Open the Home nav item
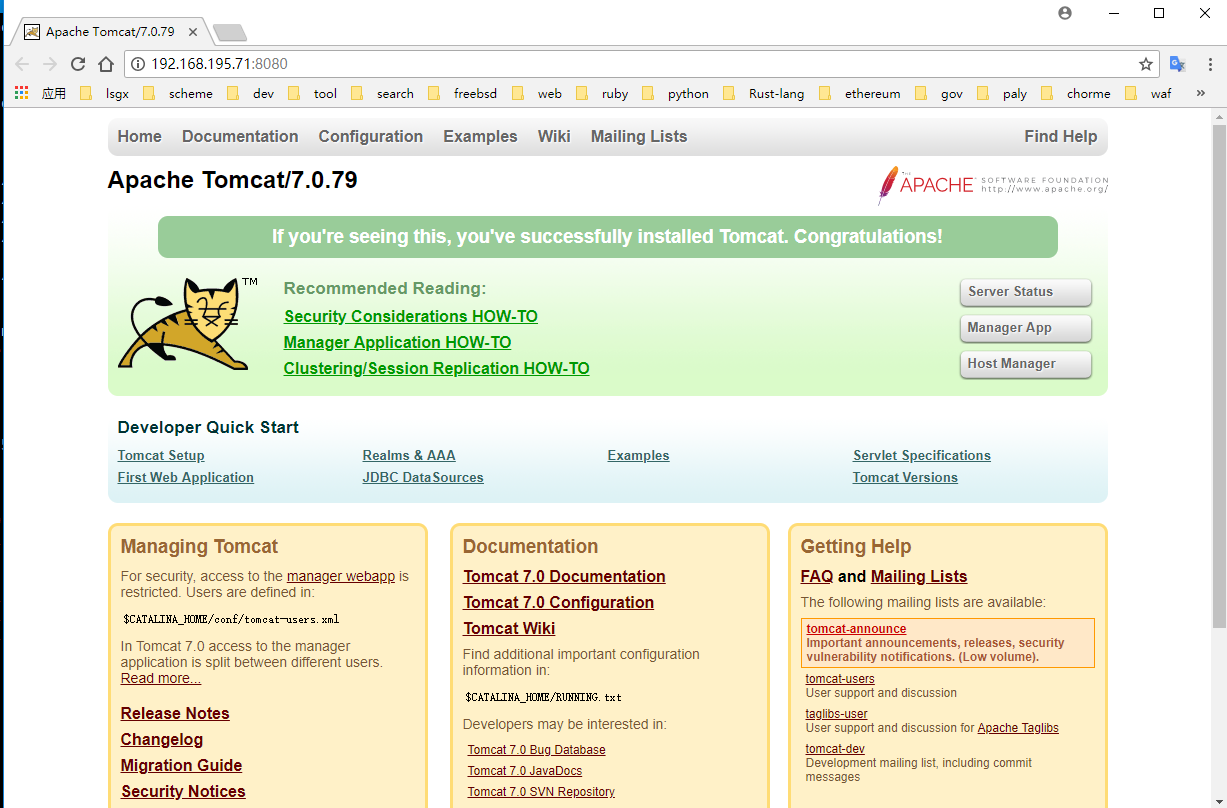Viewport: 1227px width, 808px height. point(139,137)
